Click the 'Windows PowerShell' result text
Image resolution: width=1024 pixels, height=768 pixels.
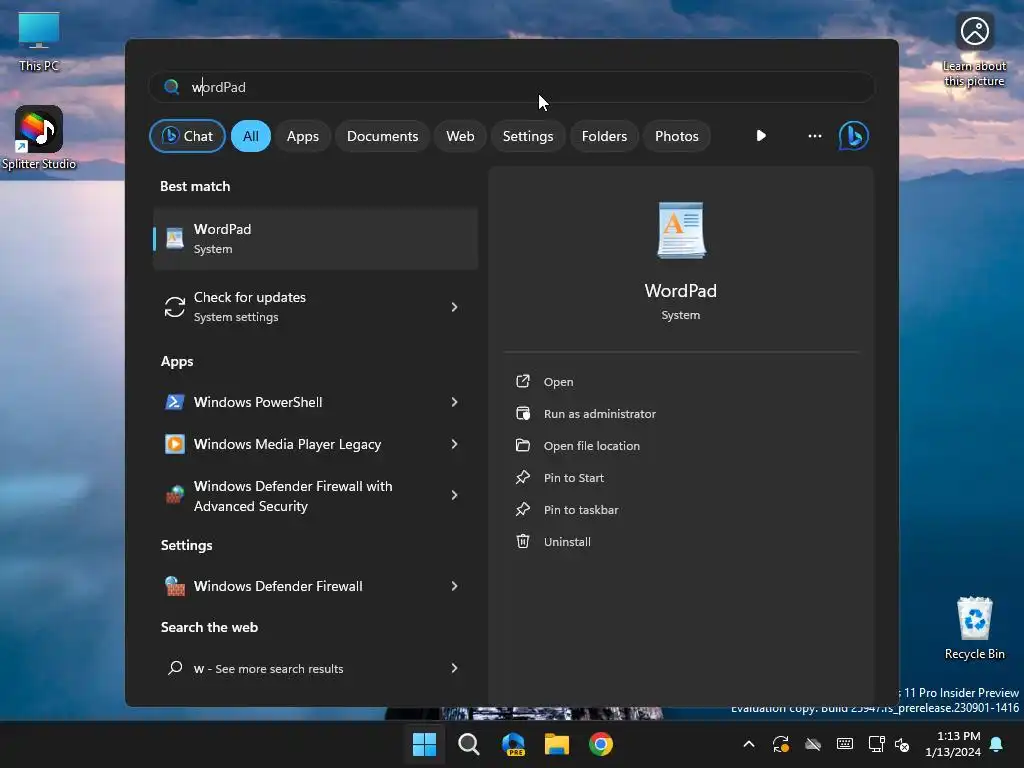(258, 402)
